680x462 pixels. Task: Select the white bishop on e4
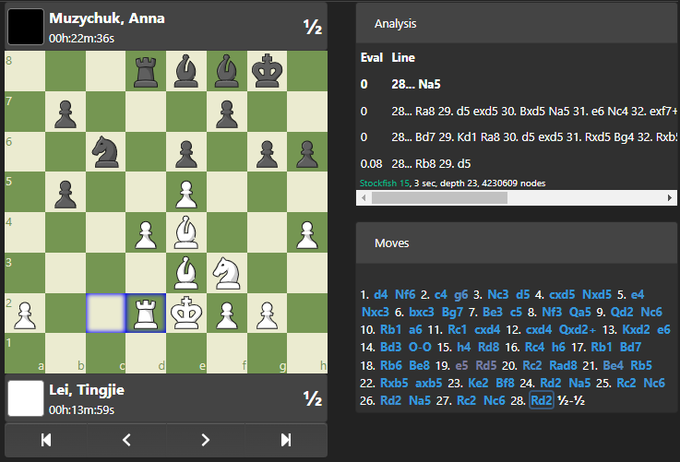186,231
